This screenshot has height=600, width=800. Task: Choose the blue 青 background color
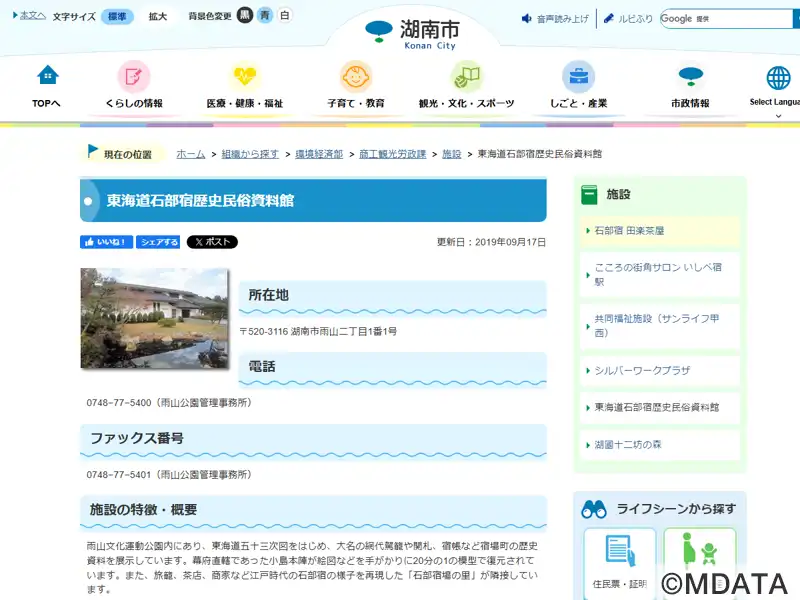[265, 16]
